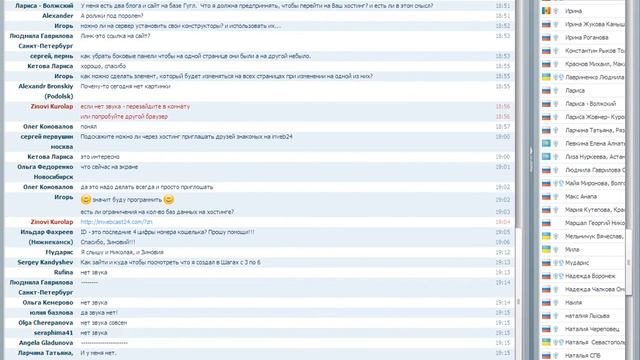640x360 pixels.
Task: Click the audio status icon beside Надежда Воронеж
Action: tap(558, 276)
